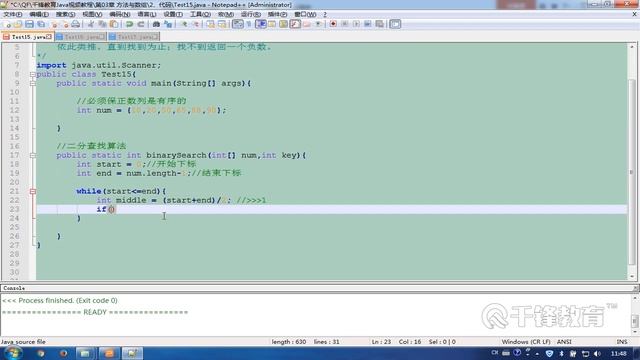Image resolution: width=640 pixels, height=360 pixels.
Task: Open the Function List toolbar icon
Action: pos(295,24)
